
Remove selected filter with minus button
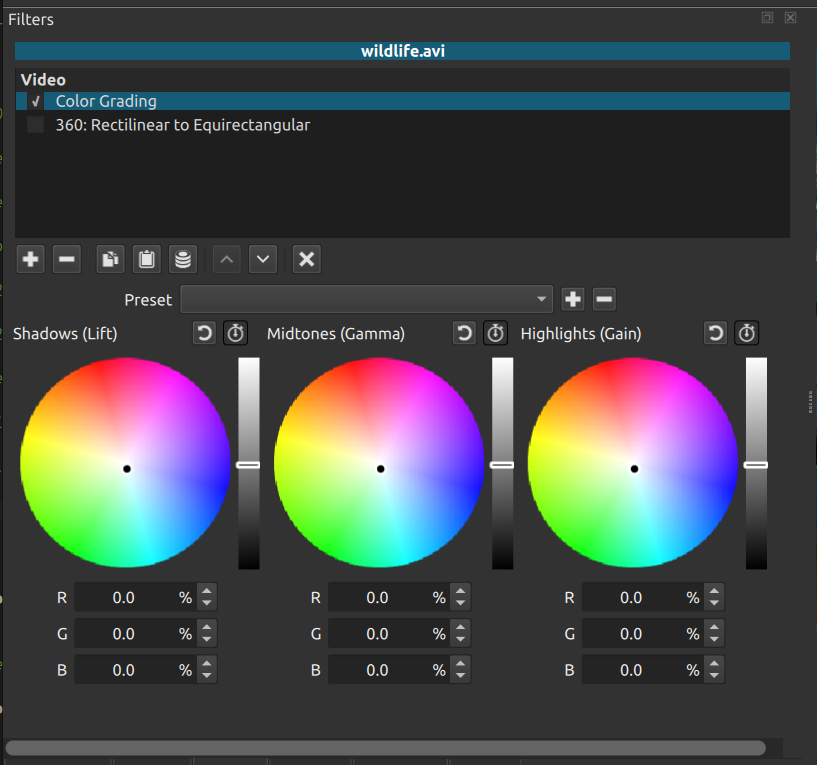pos(66,260)
